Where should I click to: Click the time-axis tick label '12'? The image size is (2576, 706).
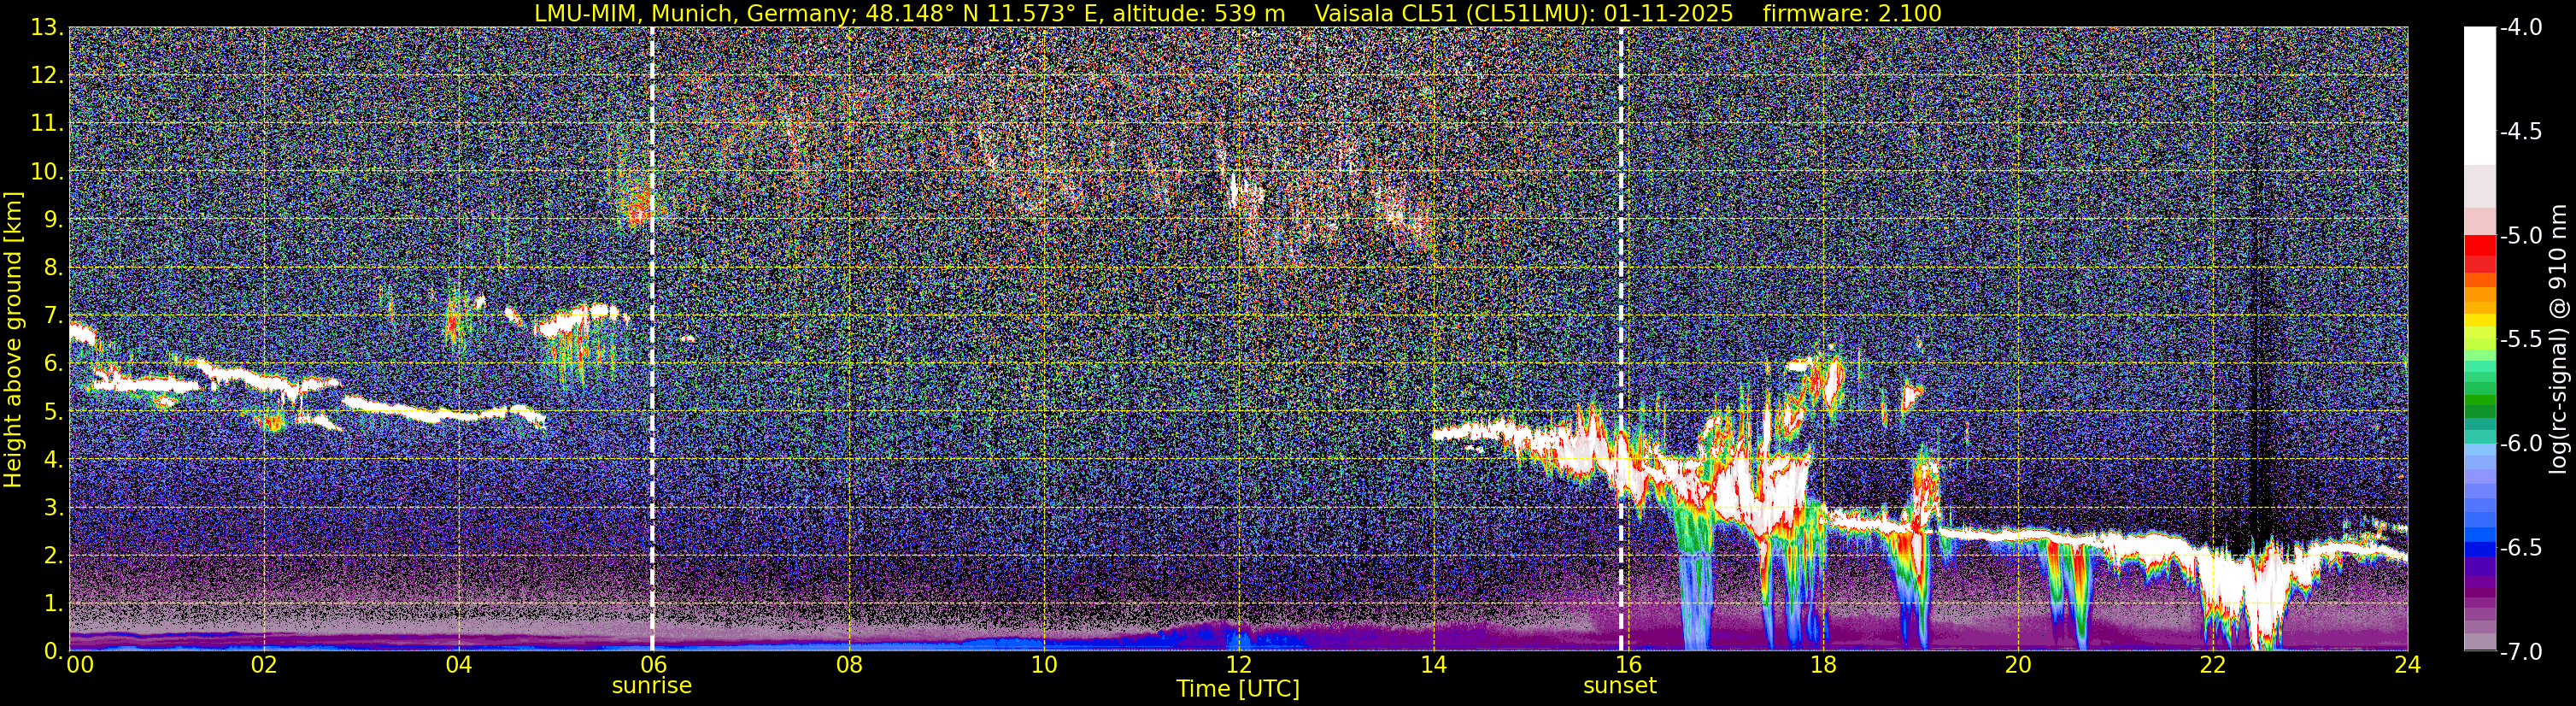coord(1239,664)
